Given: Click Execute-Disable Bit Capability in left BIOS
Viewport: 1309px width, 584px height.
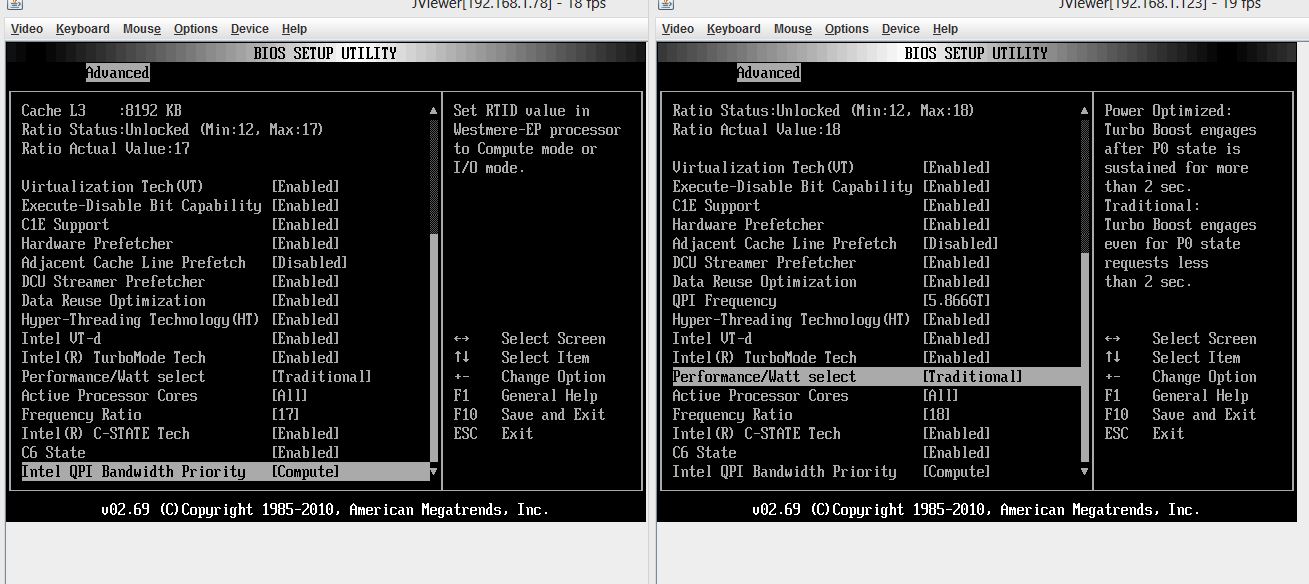Looking at the screenshot, I should click(141, 206).
